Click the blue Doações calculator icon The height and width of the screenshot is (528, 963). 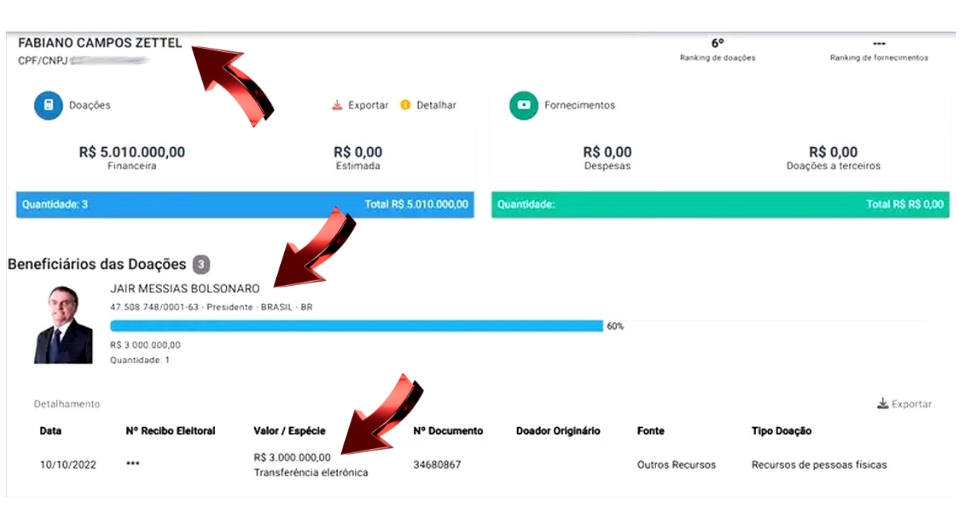tap(48, 106)
